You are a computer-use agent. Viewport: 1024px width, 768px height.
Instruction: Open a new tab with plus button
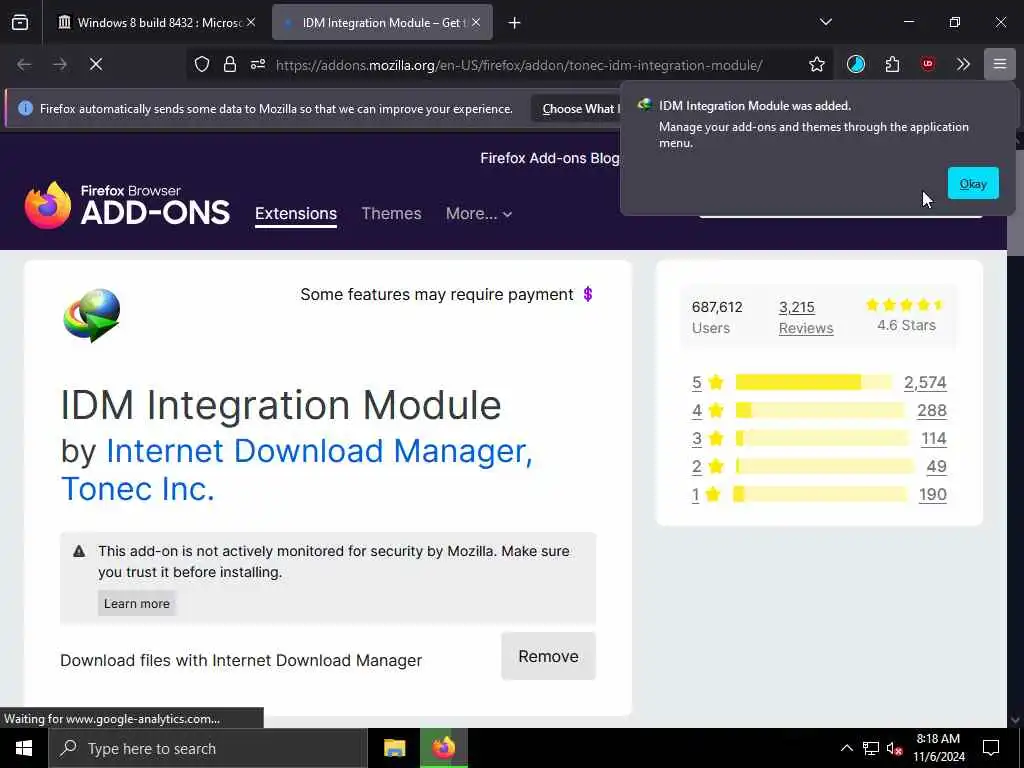pos(515,23)
